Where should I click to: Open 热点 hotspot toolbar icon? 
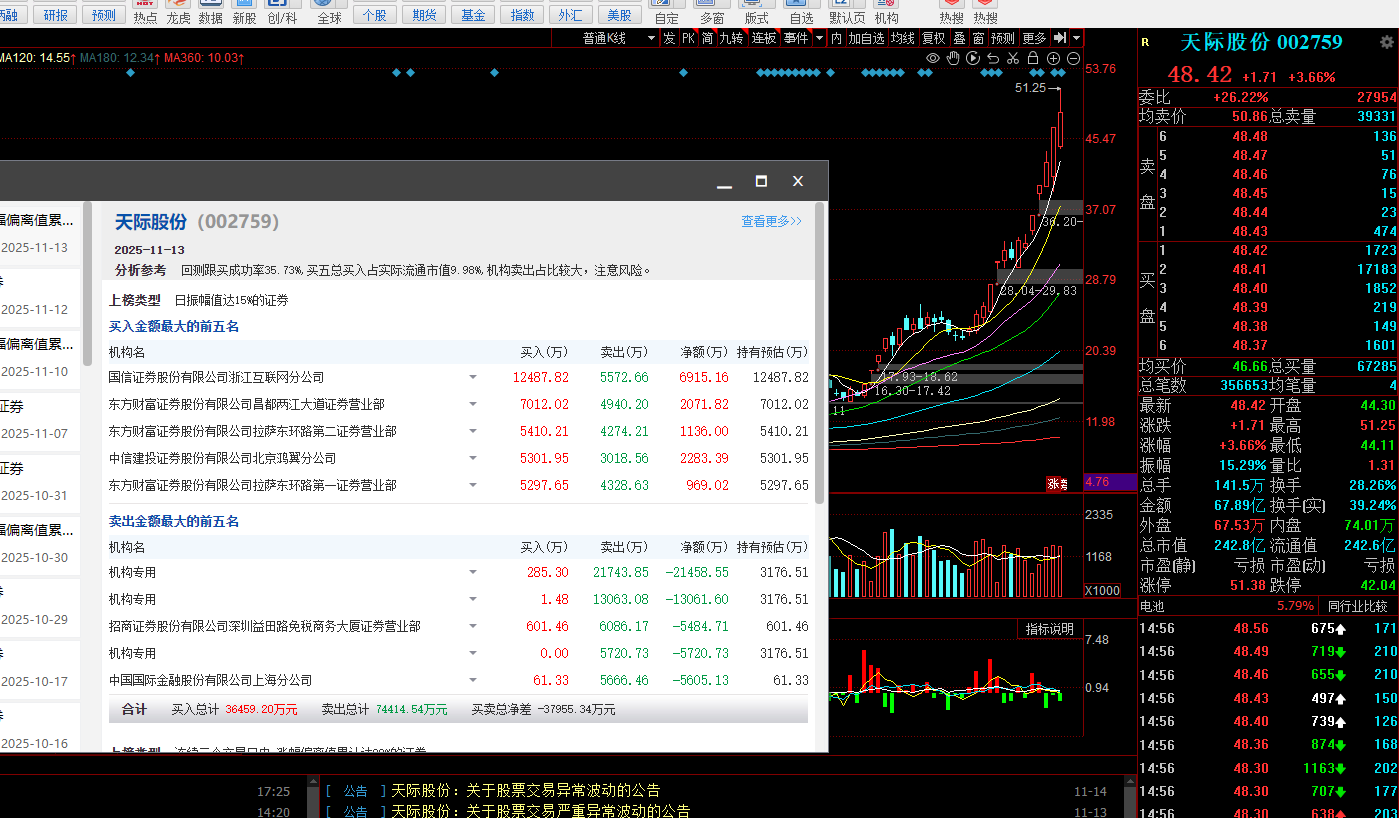click(145, 12)
